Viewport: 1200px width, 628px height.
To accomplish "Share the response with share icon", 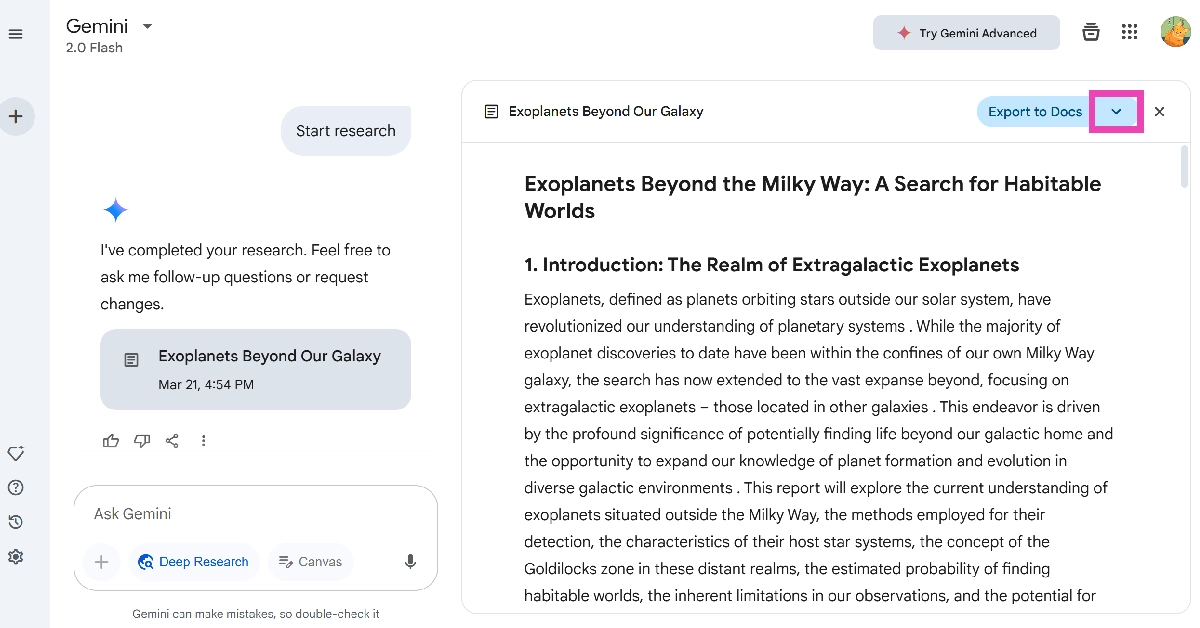I will (172, 441).
